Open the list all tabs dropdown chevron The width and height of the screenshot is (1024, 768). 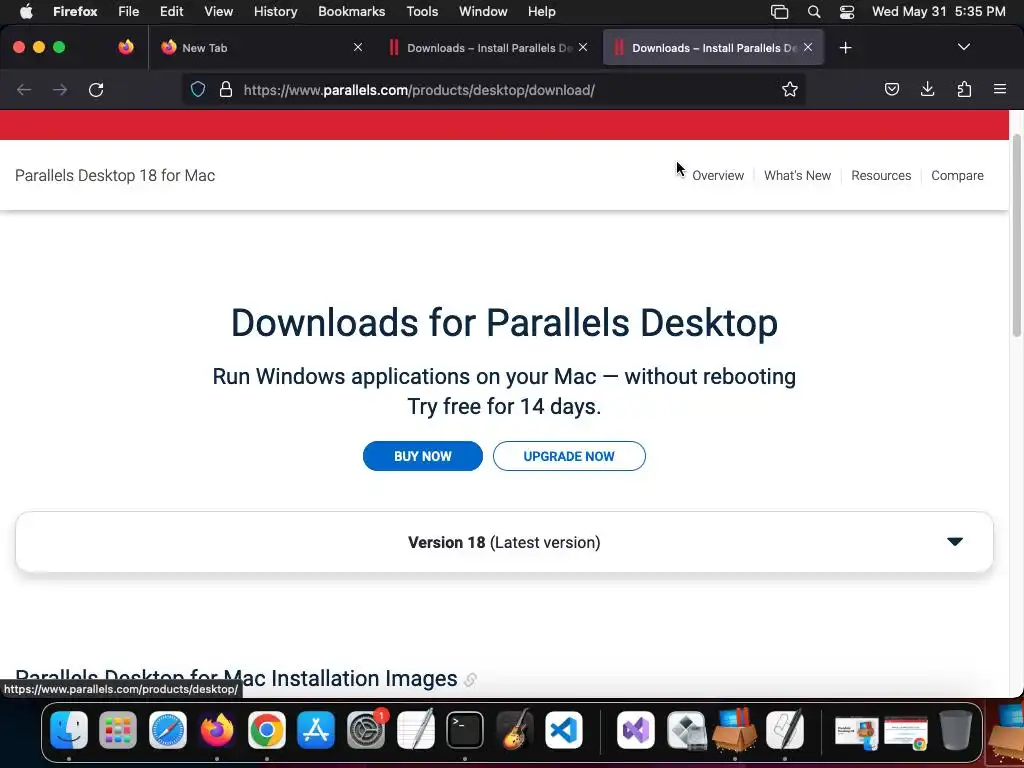coord(963,47)
